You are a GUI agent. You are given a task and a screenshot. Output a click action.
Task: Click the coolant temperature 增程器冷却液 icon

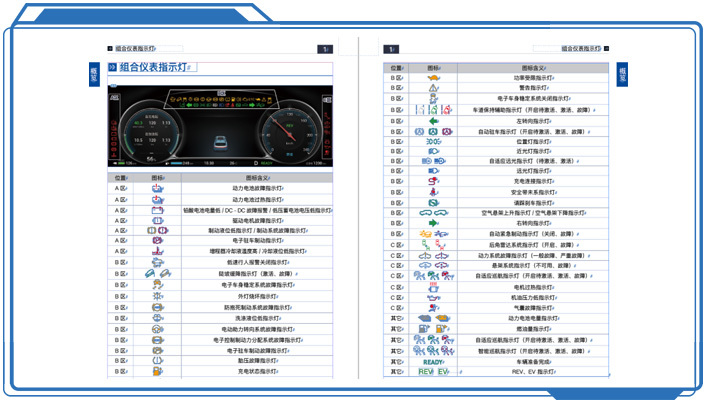pyautogui.click(x=158, y=251)
